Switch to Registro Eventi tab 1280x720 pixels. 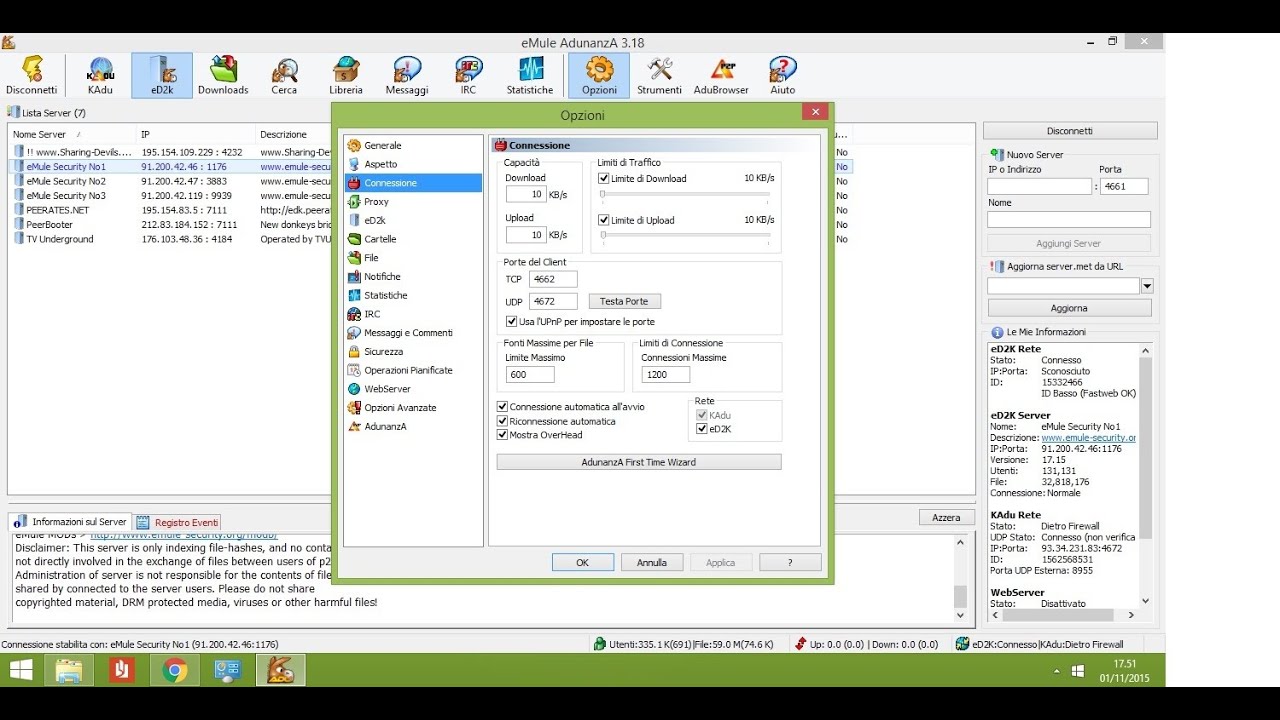(x=178, y=522)
